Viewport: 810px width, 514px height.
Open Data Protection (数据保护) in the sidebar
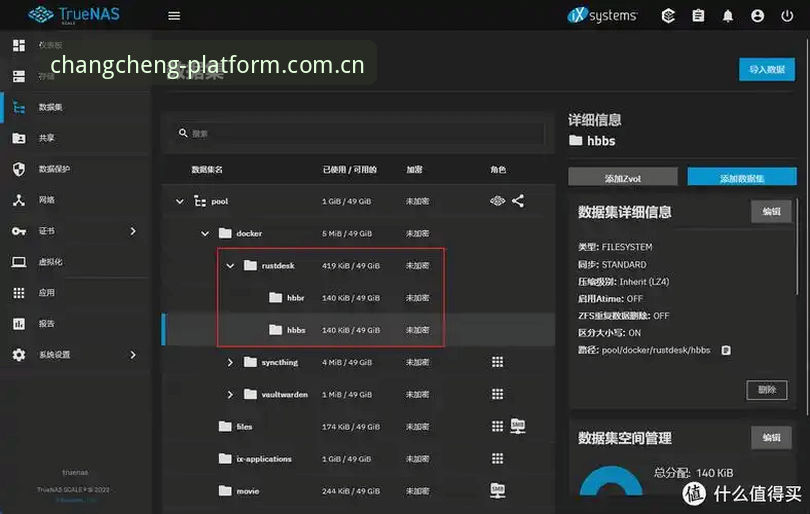click(75, 169)
